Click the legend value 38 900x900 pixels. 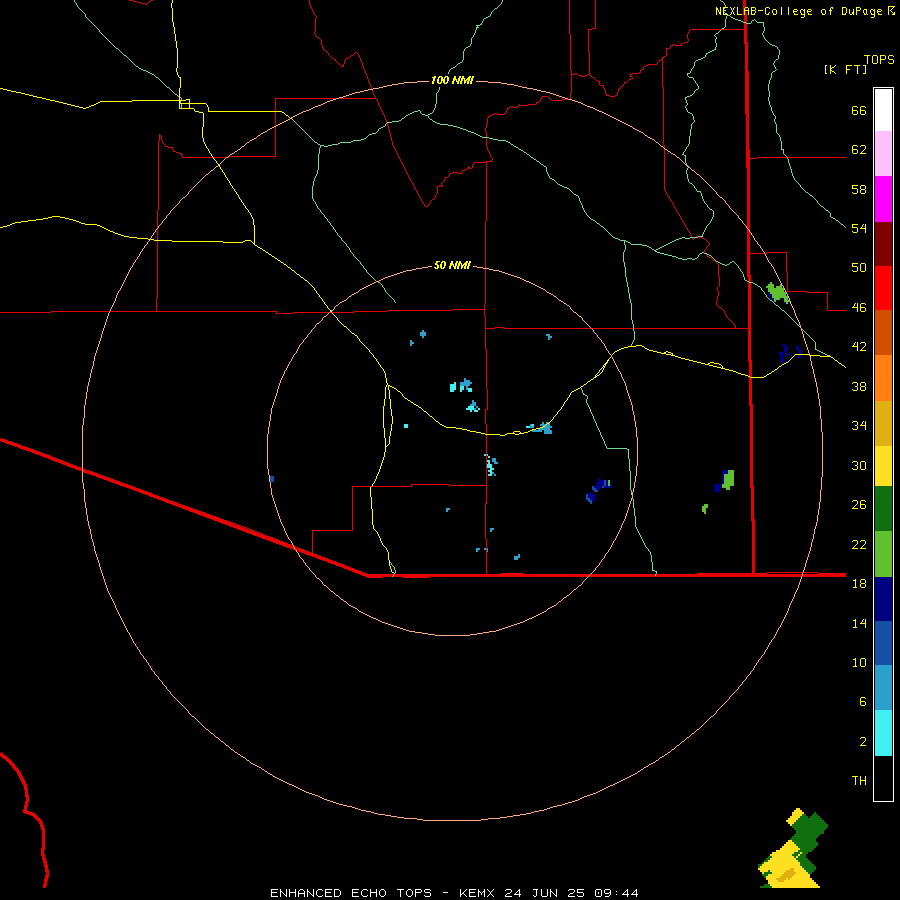point(859,386)
